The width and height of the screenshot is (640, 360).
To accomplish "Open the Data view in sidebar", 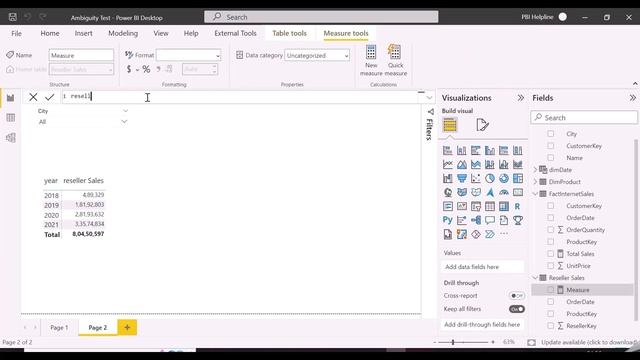I will click(x=11, y=118).
